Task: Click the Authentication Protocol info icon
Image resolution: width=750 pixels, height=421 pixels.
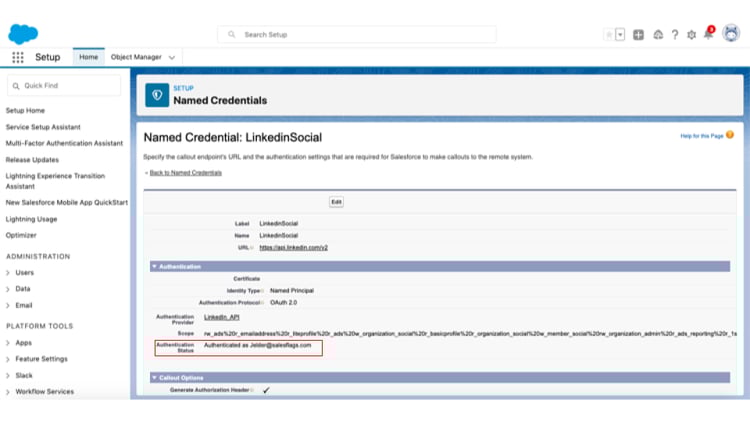Action: click(263, 303)
